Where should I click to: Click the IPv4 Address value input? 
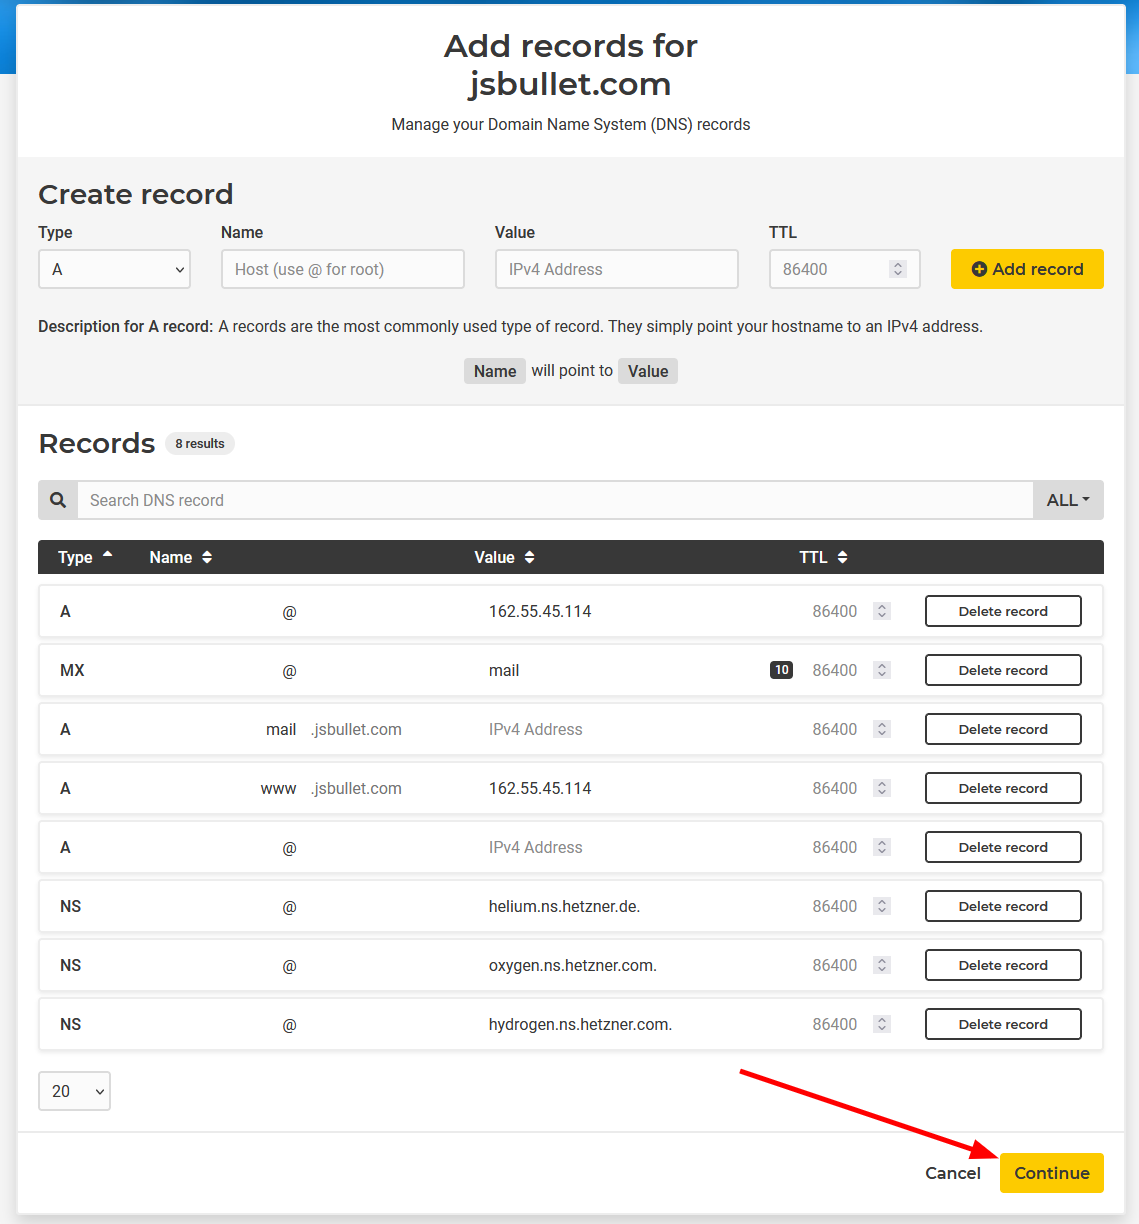coord(616,269)
